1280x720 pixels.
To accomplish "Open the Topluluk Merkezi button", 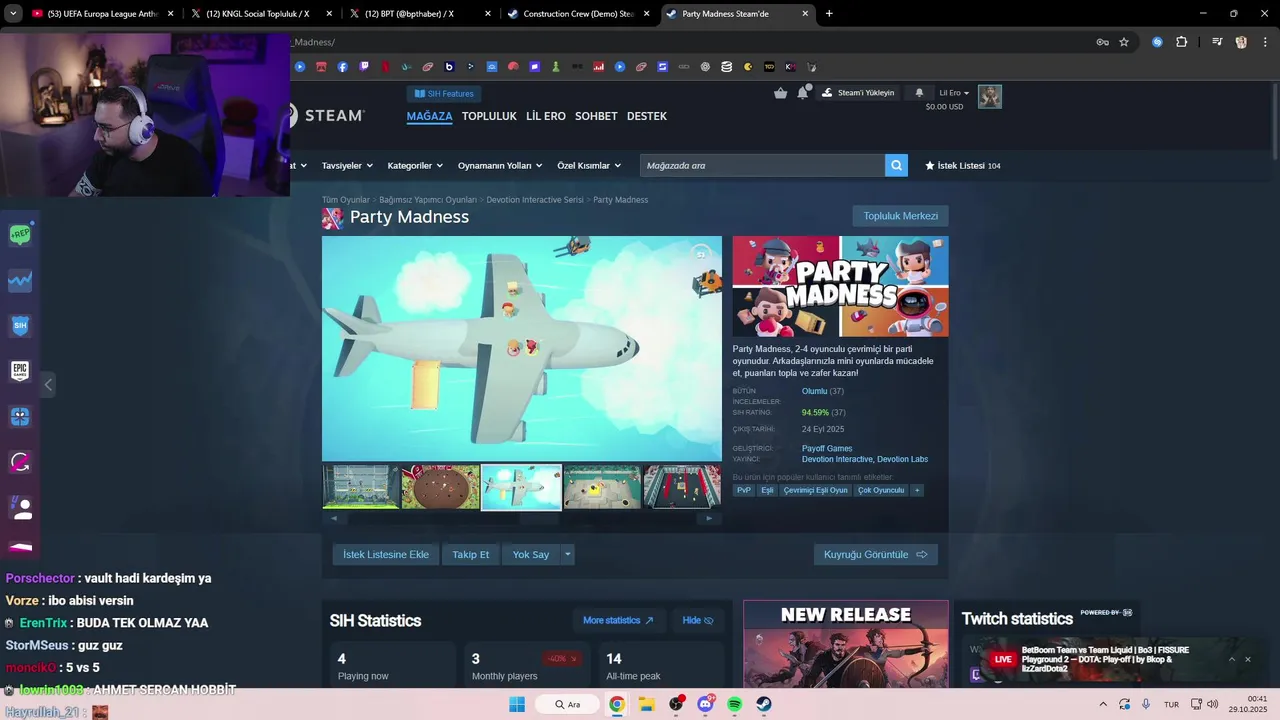I will point(900,216).
